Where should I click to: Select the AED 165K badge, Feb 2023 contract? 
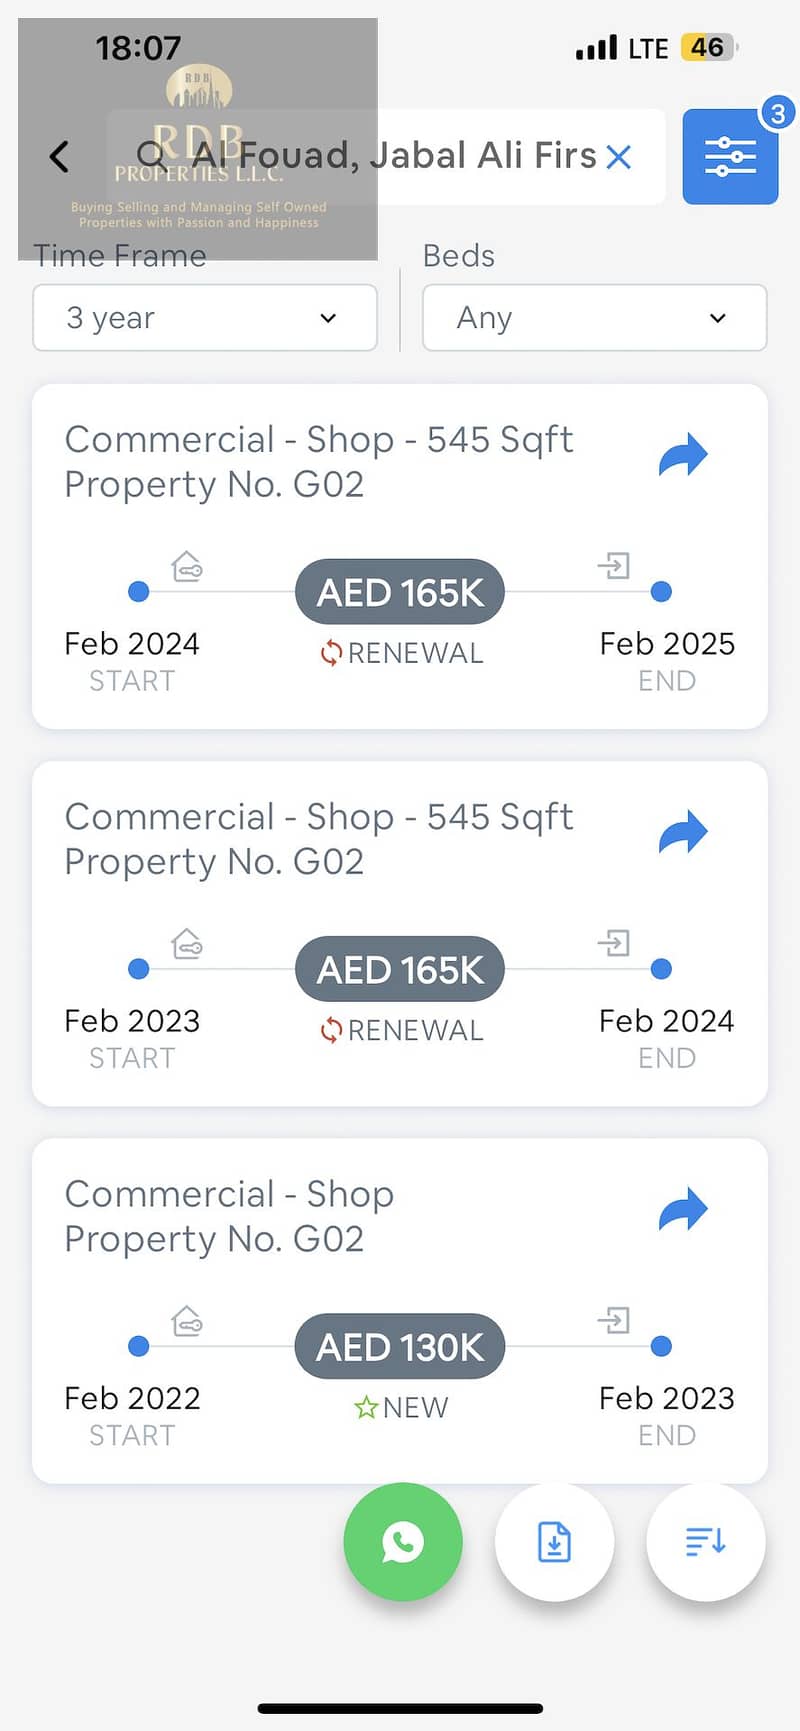pos(400,969)
